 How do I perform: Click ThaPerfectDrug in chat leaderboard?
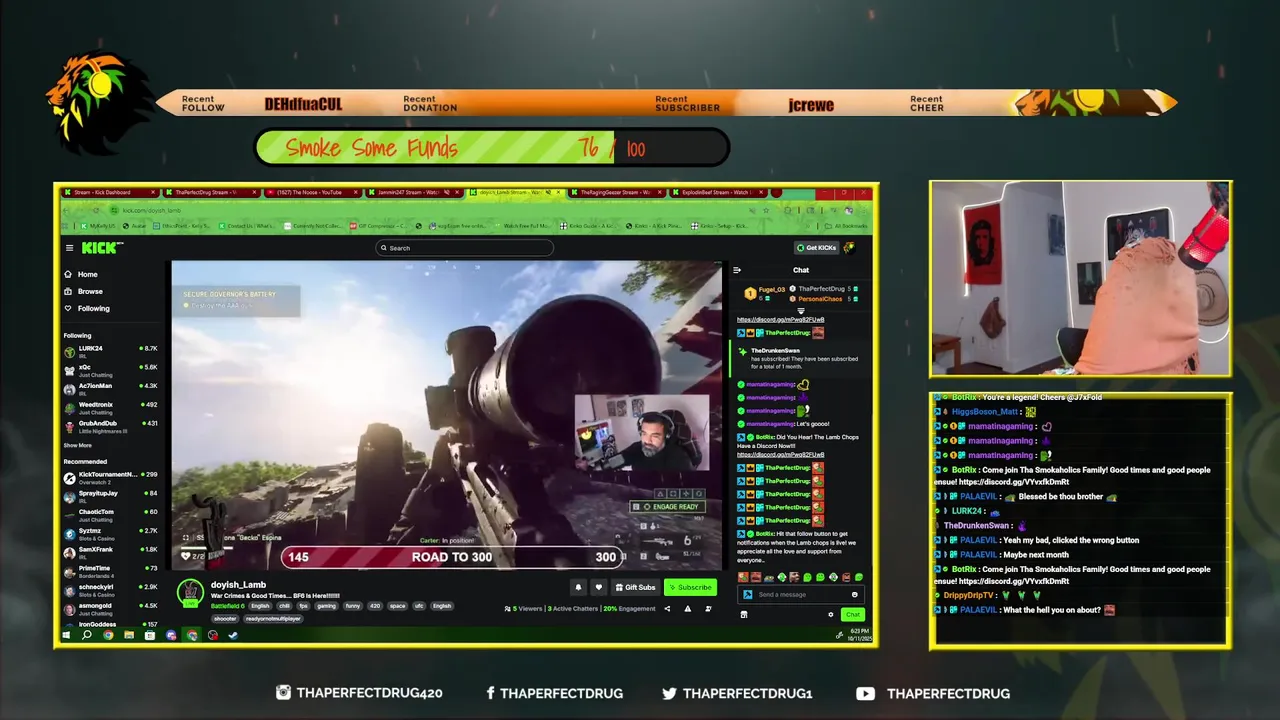(x=821, y=289)
